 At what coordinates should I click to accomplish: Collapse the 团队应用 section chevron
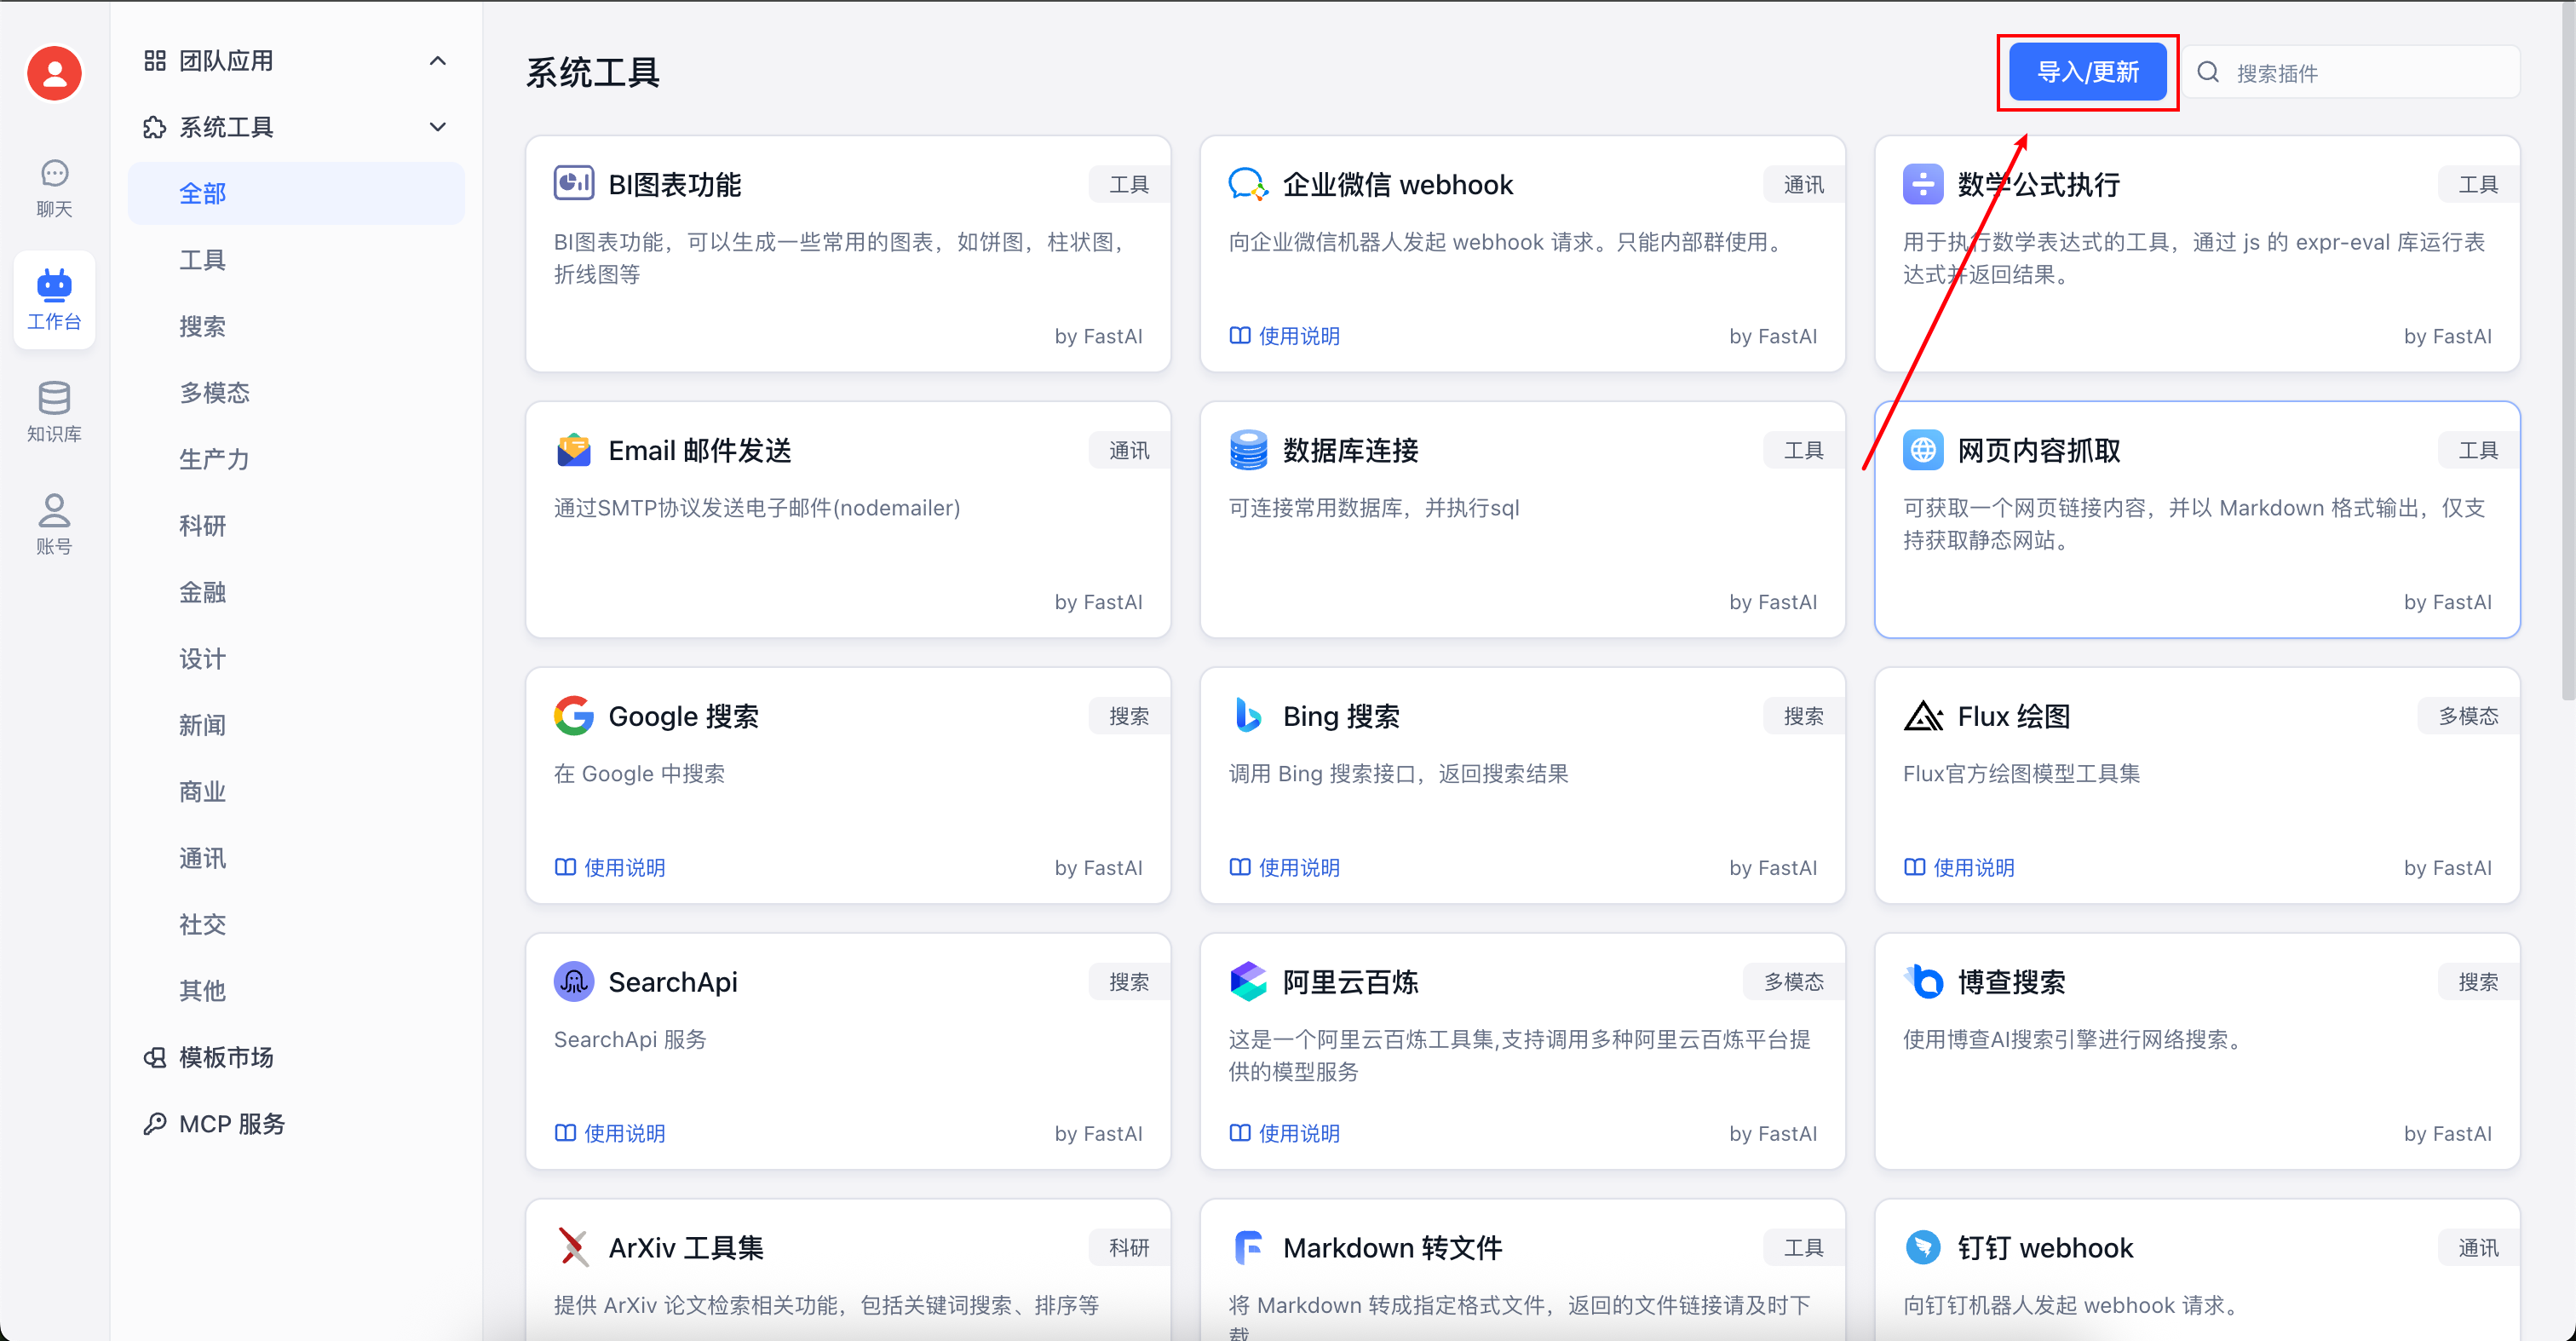click(437, 61)
